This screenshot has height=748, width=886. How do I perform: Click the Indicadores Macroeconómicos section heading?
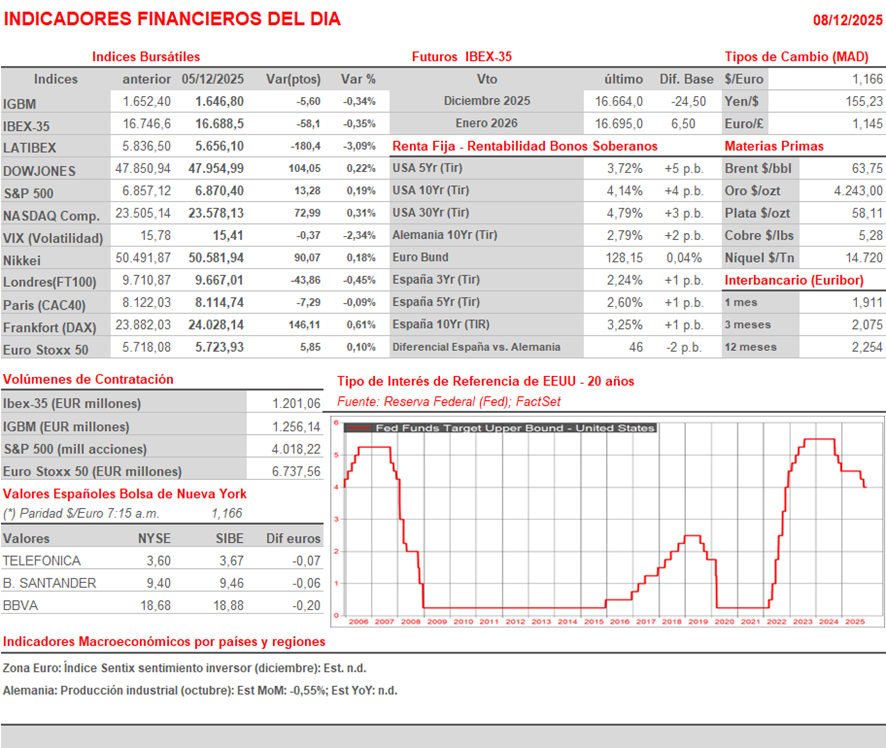click(x=164, y=641)
